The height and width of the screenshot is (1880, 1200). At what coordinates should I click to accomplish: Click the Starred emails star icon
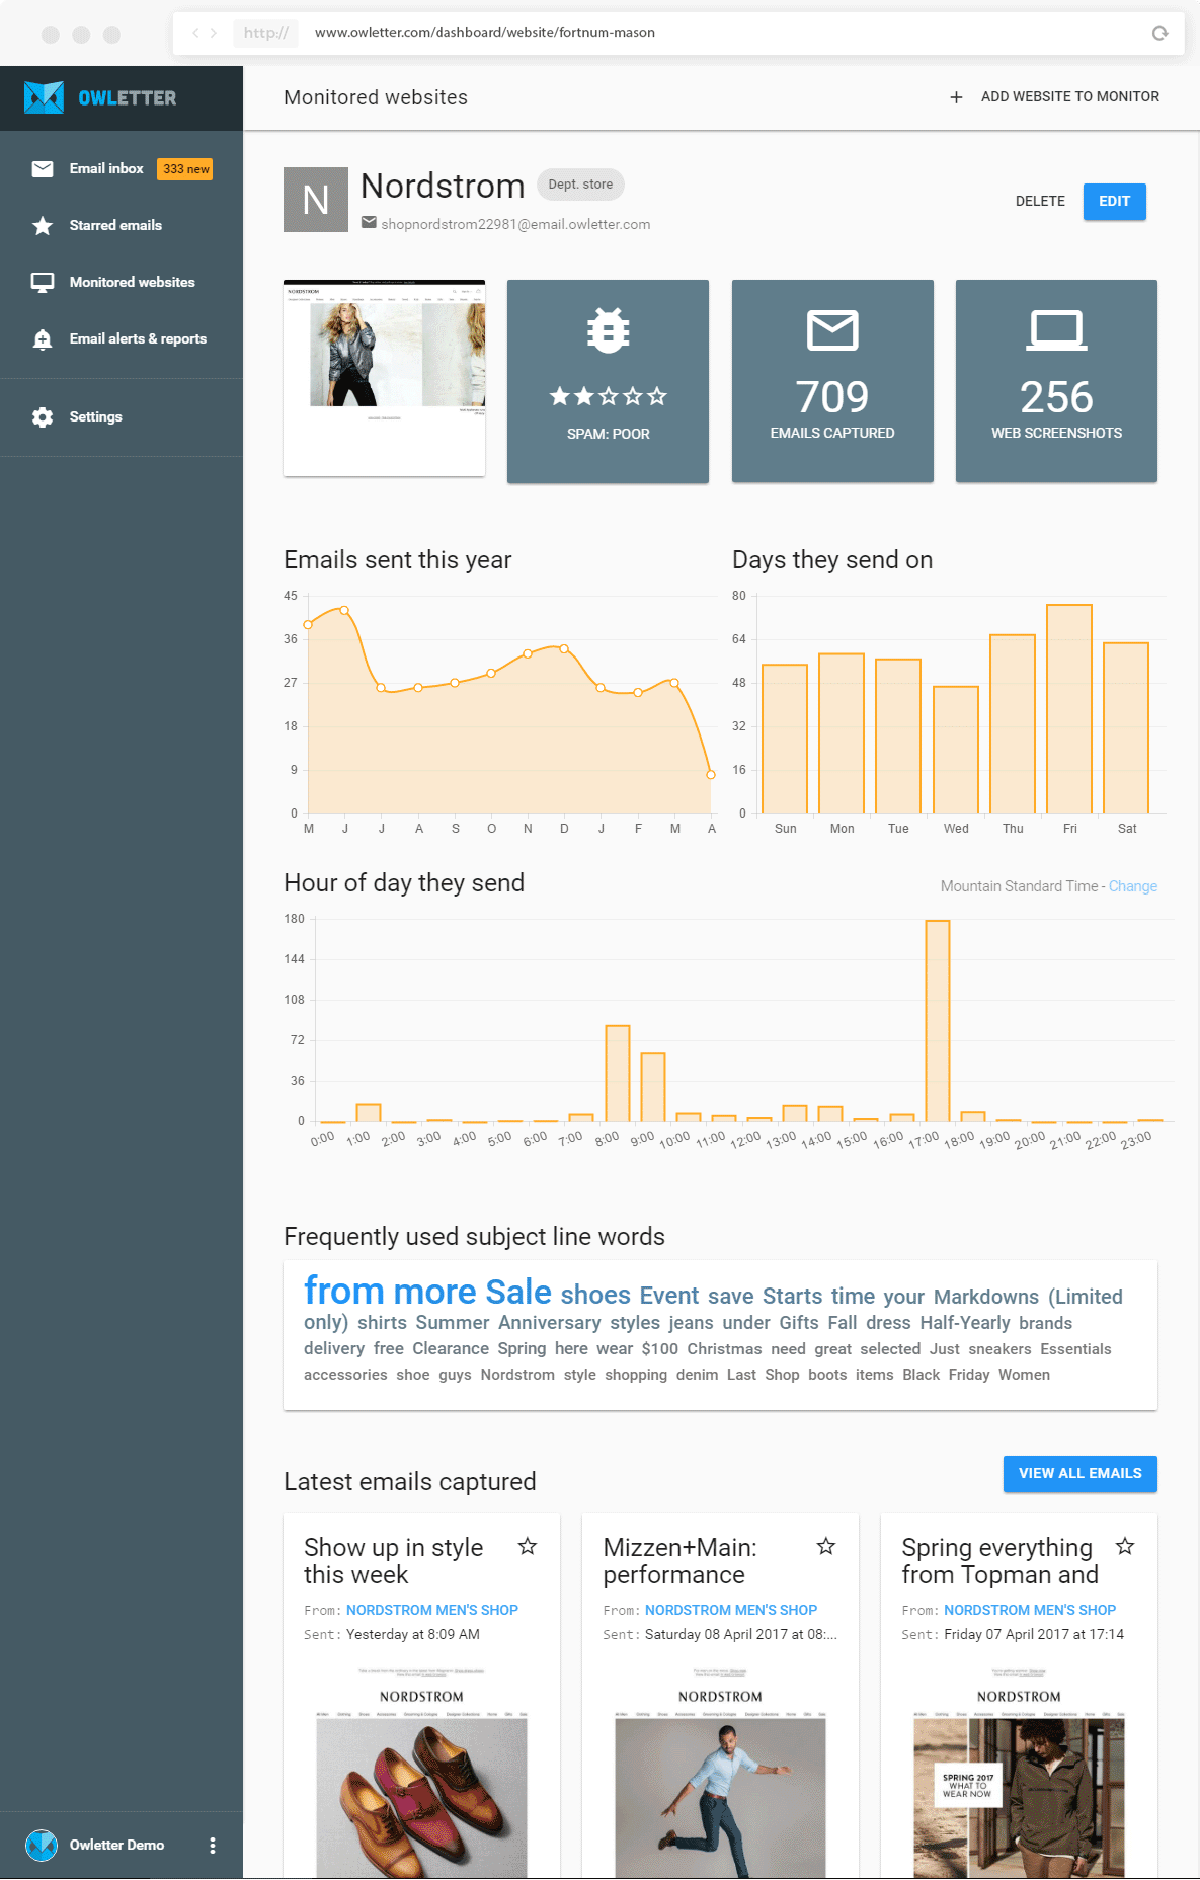(42, 226)
